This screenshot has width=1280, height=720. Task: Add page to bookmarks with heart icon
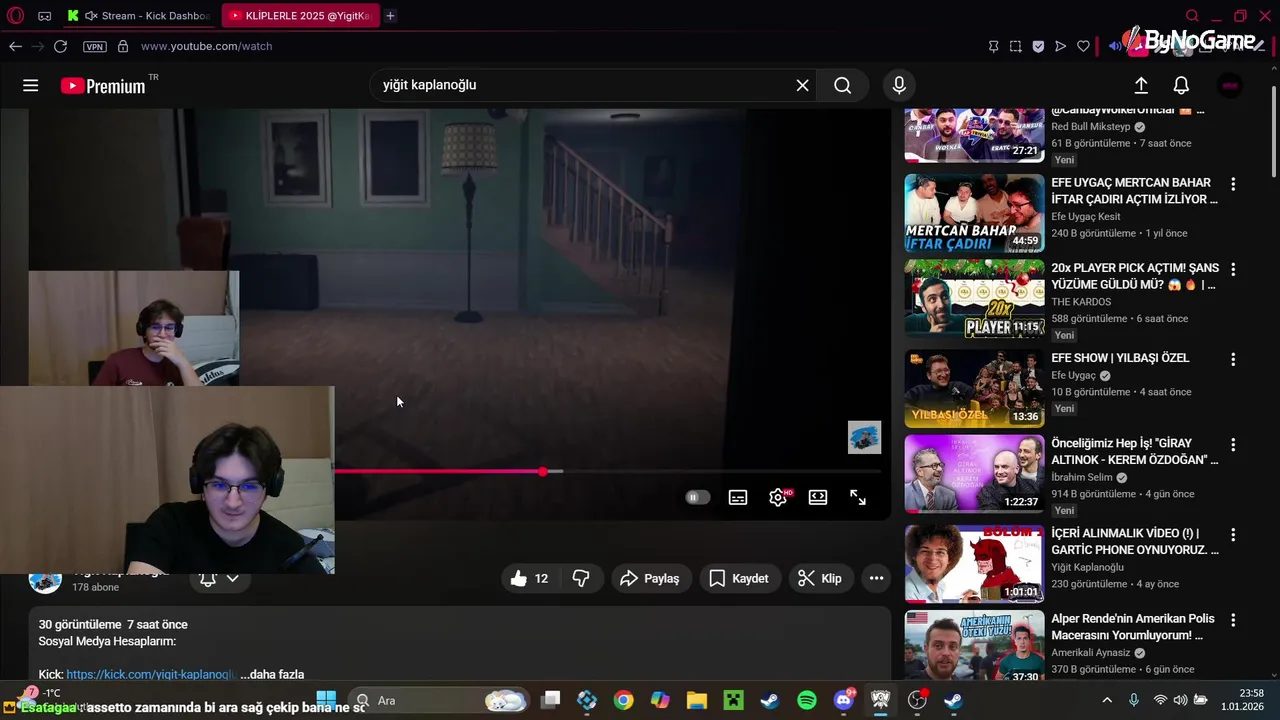click(1083, 46)
